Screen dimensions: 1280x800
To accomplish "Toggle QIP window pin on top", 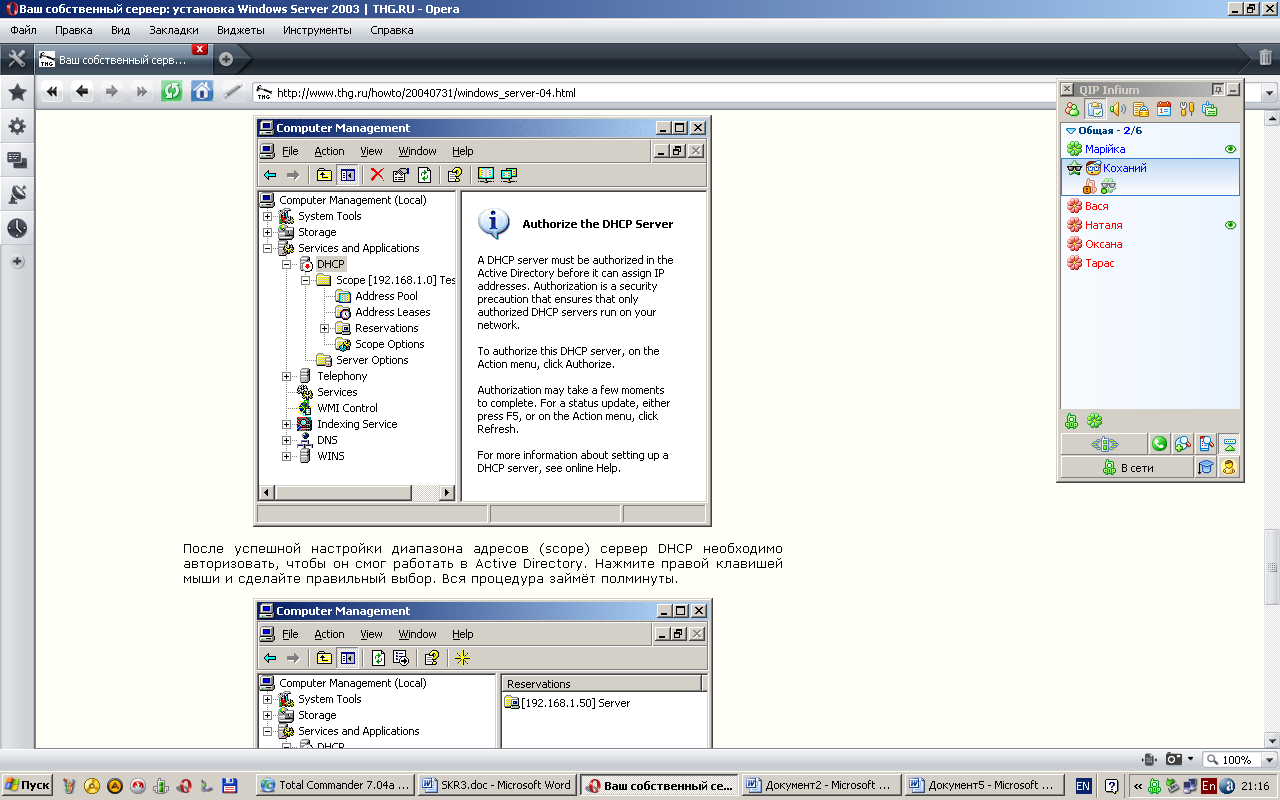I will click(x=1217, y=90).
